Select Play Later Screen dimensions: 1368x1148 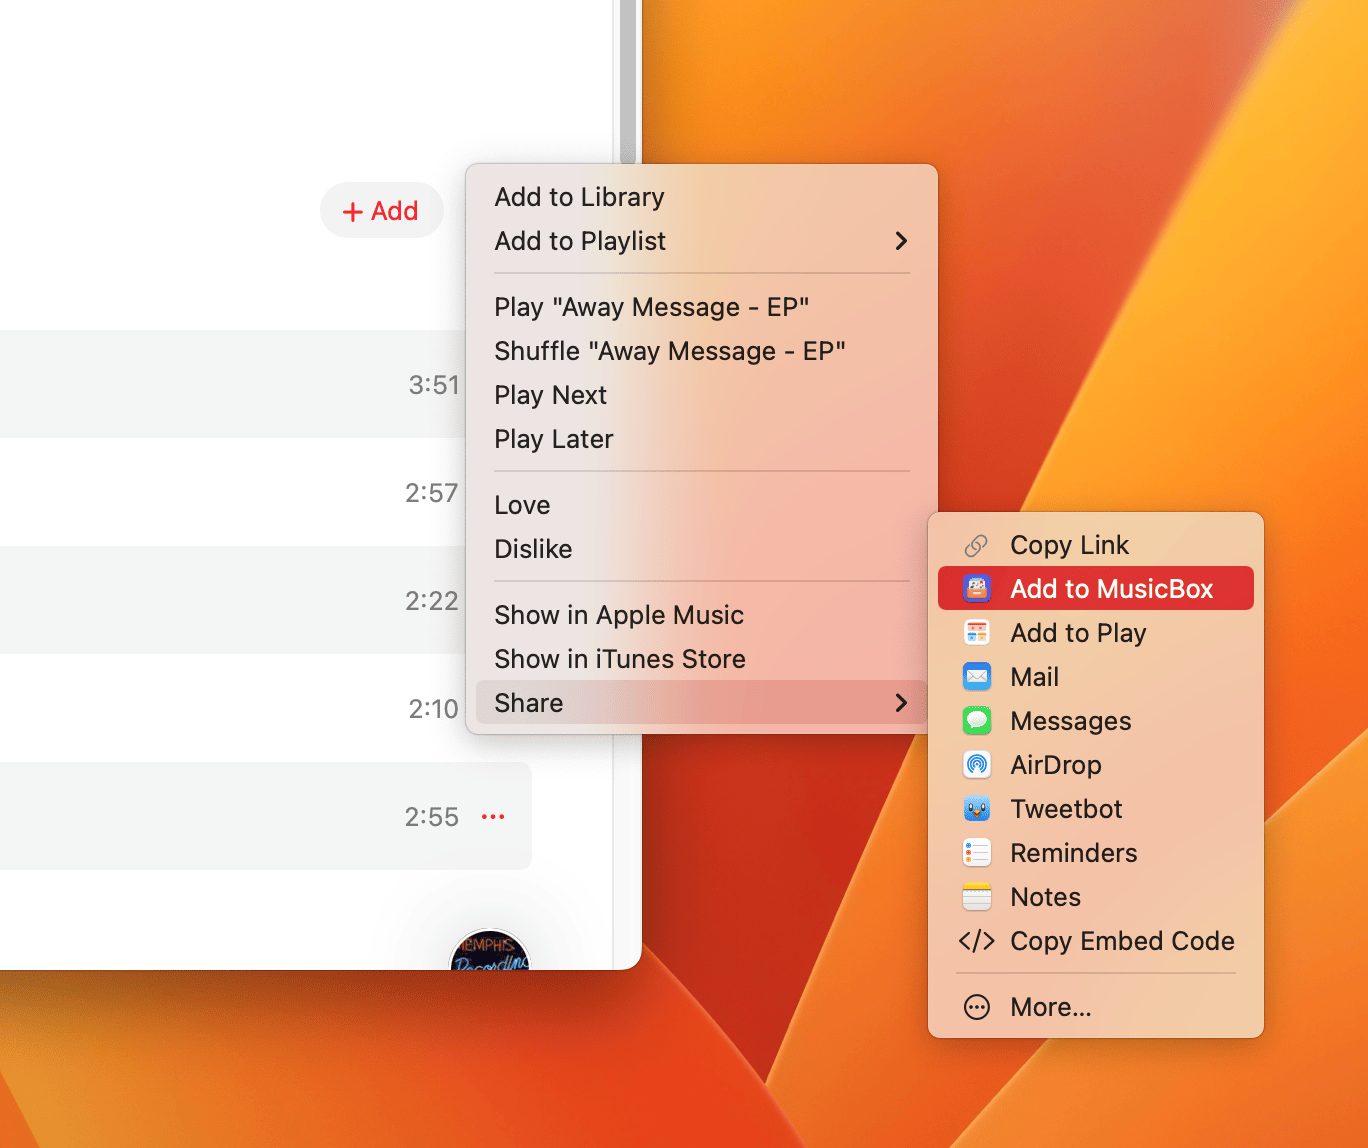pos(554,439)
